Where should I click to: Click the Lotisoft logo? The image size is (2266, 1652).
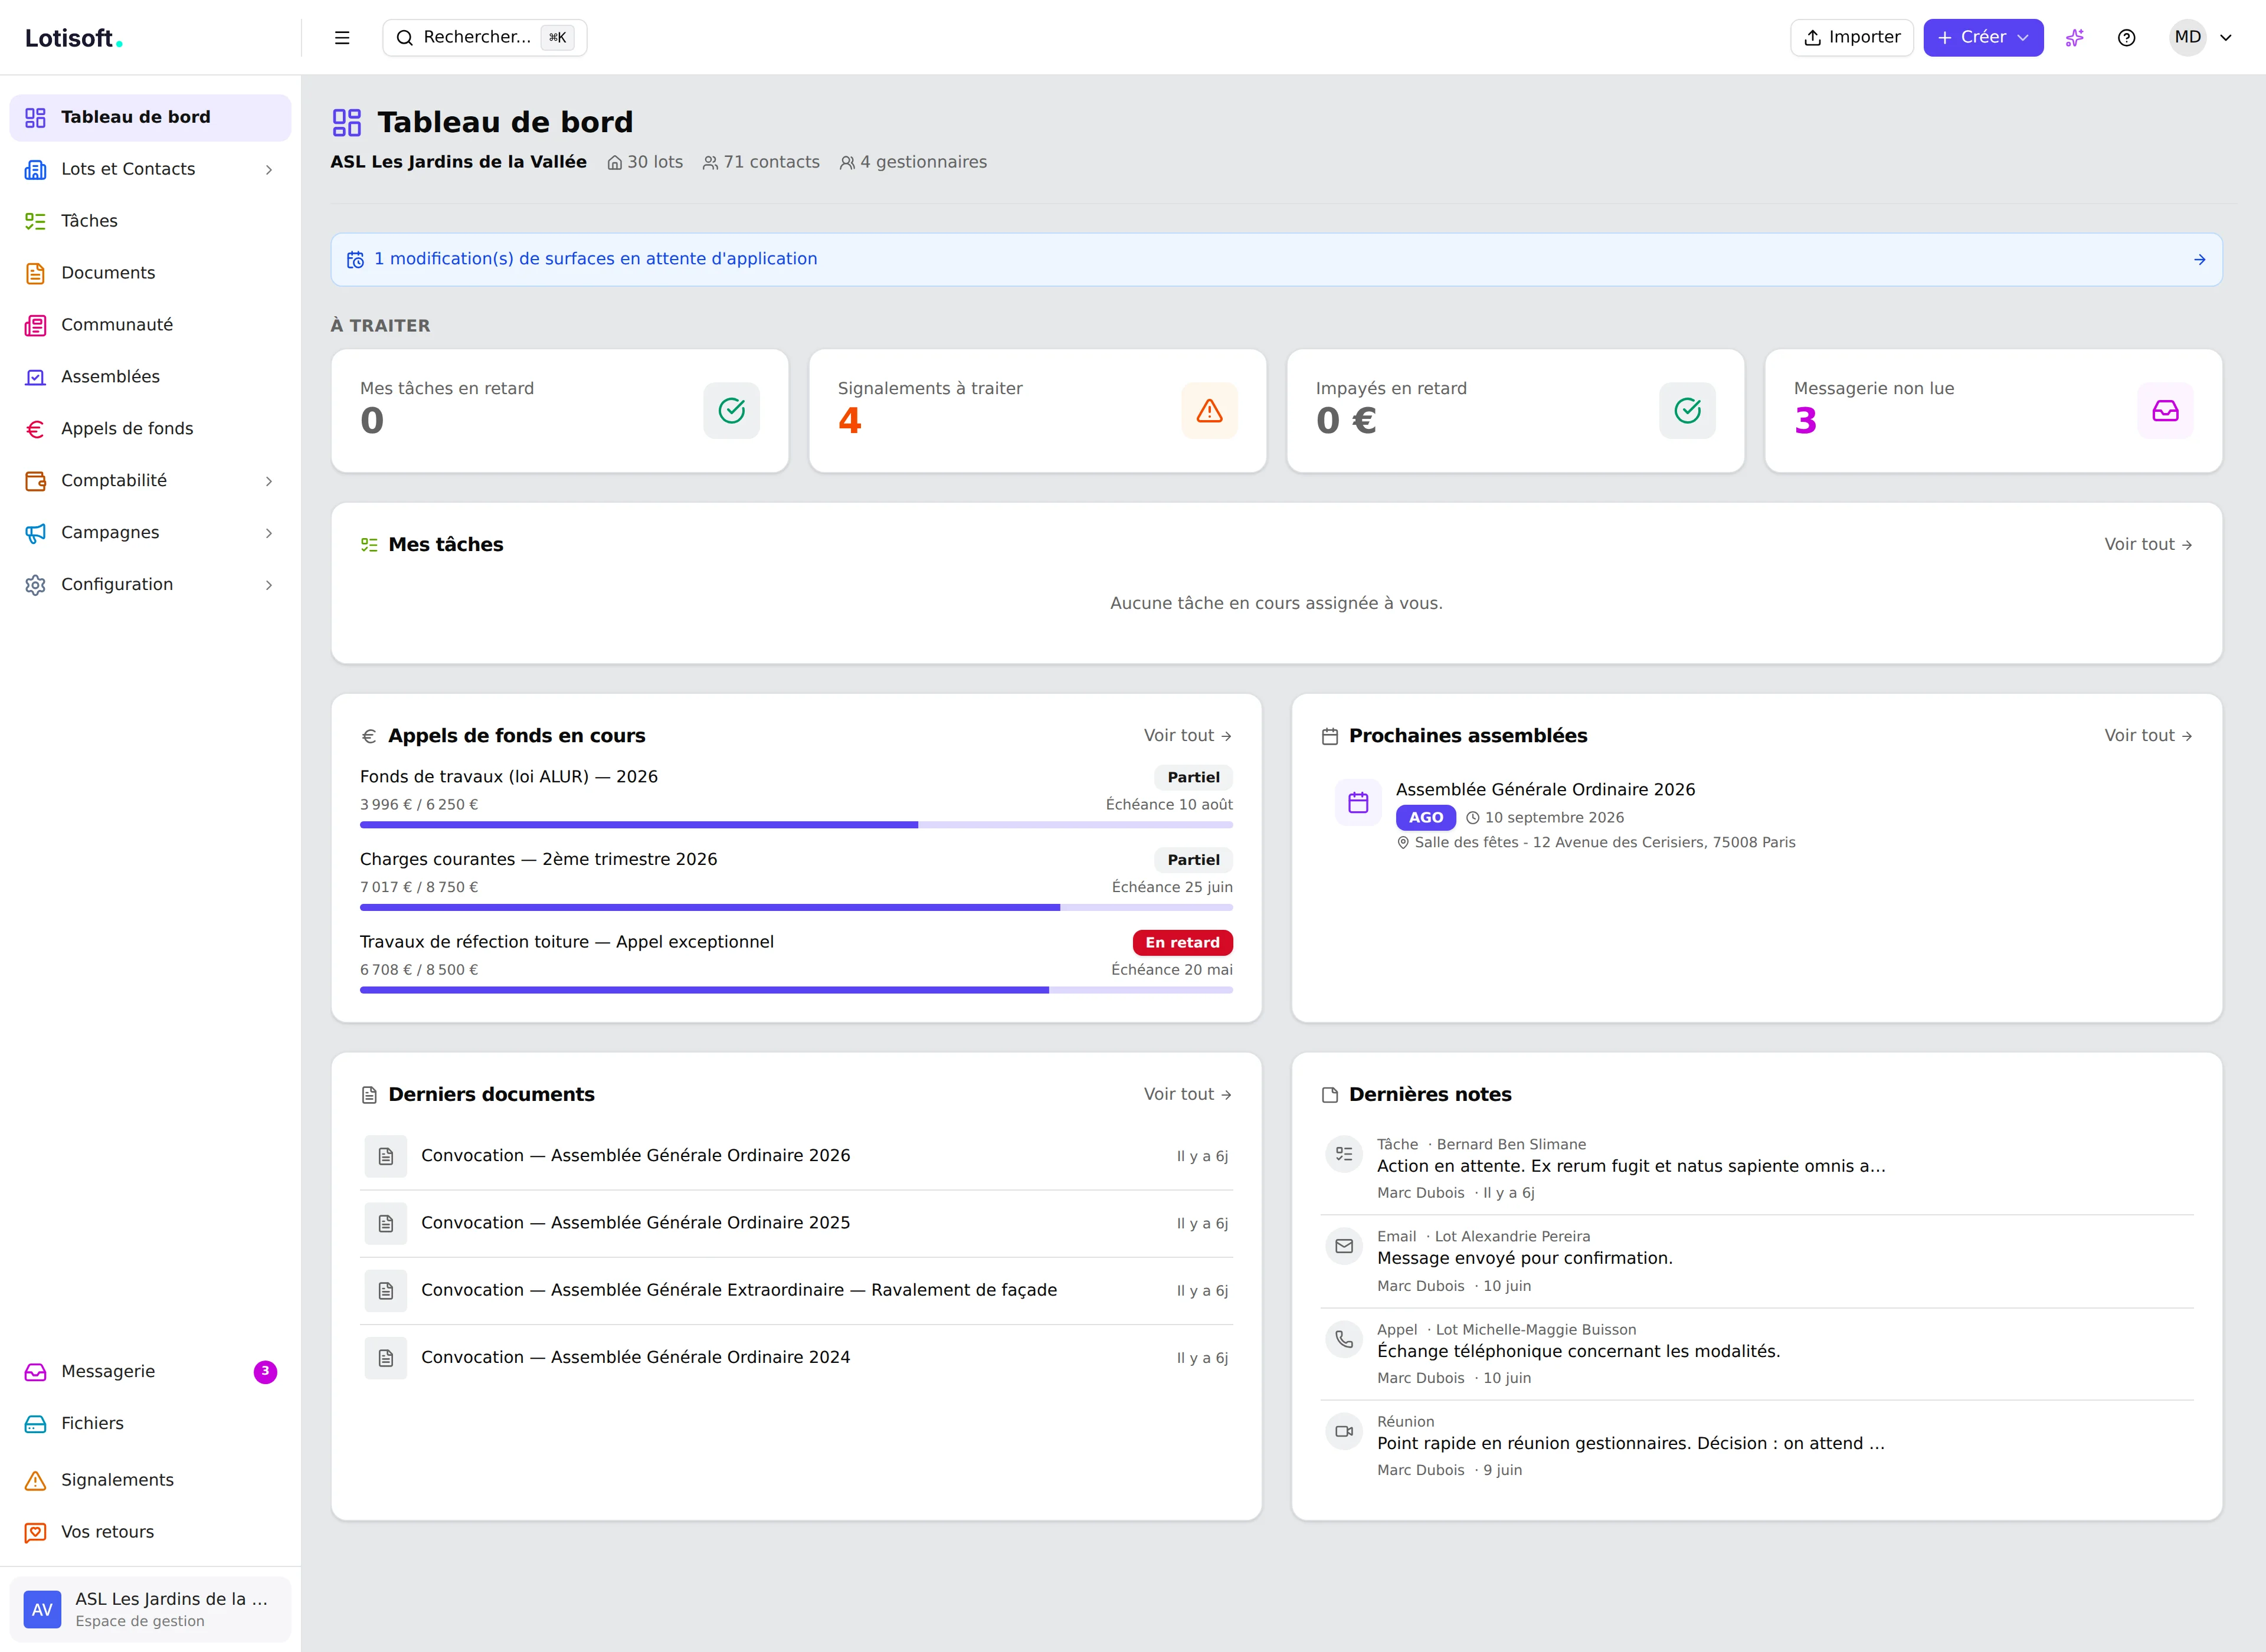(73, 38)
